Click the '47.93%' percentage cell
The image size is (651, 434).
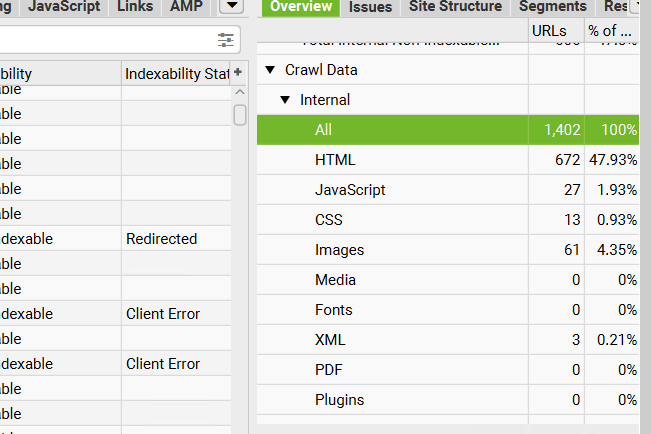pos(612,160)
